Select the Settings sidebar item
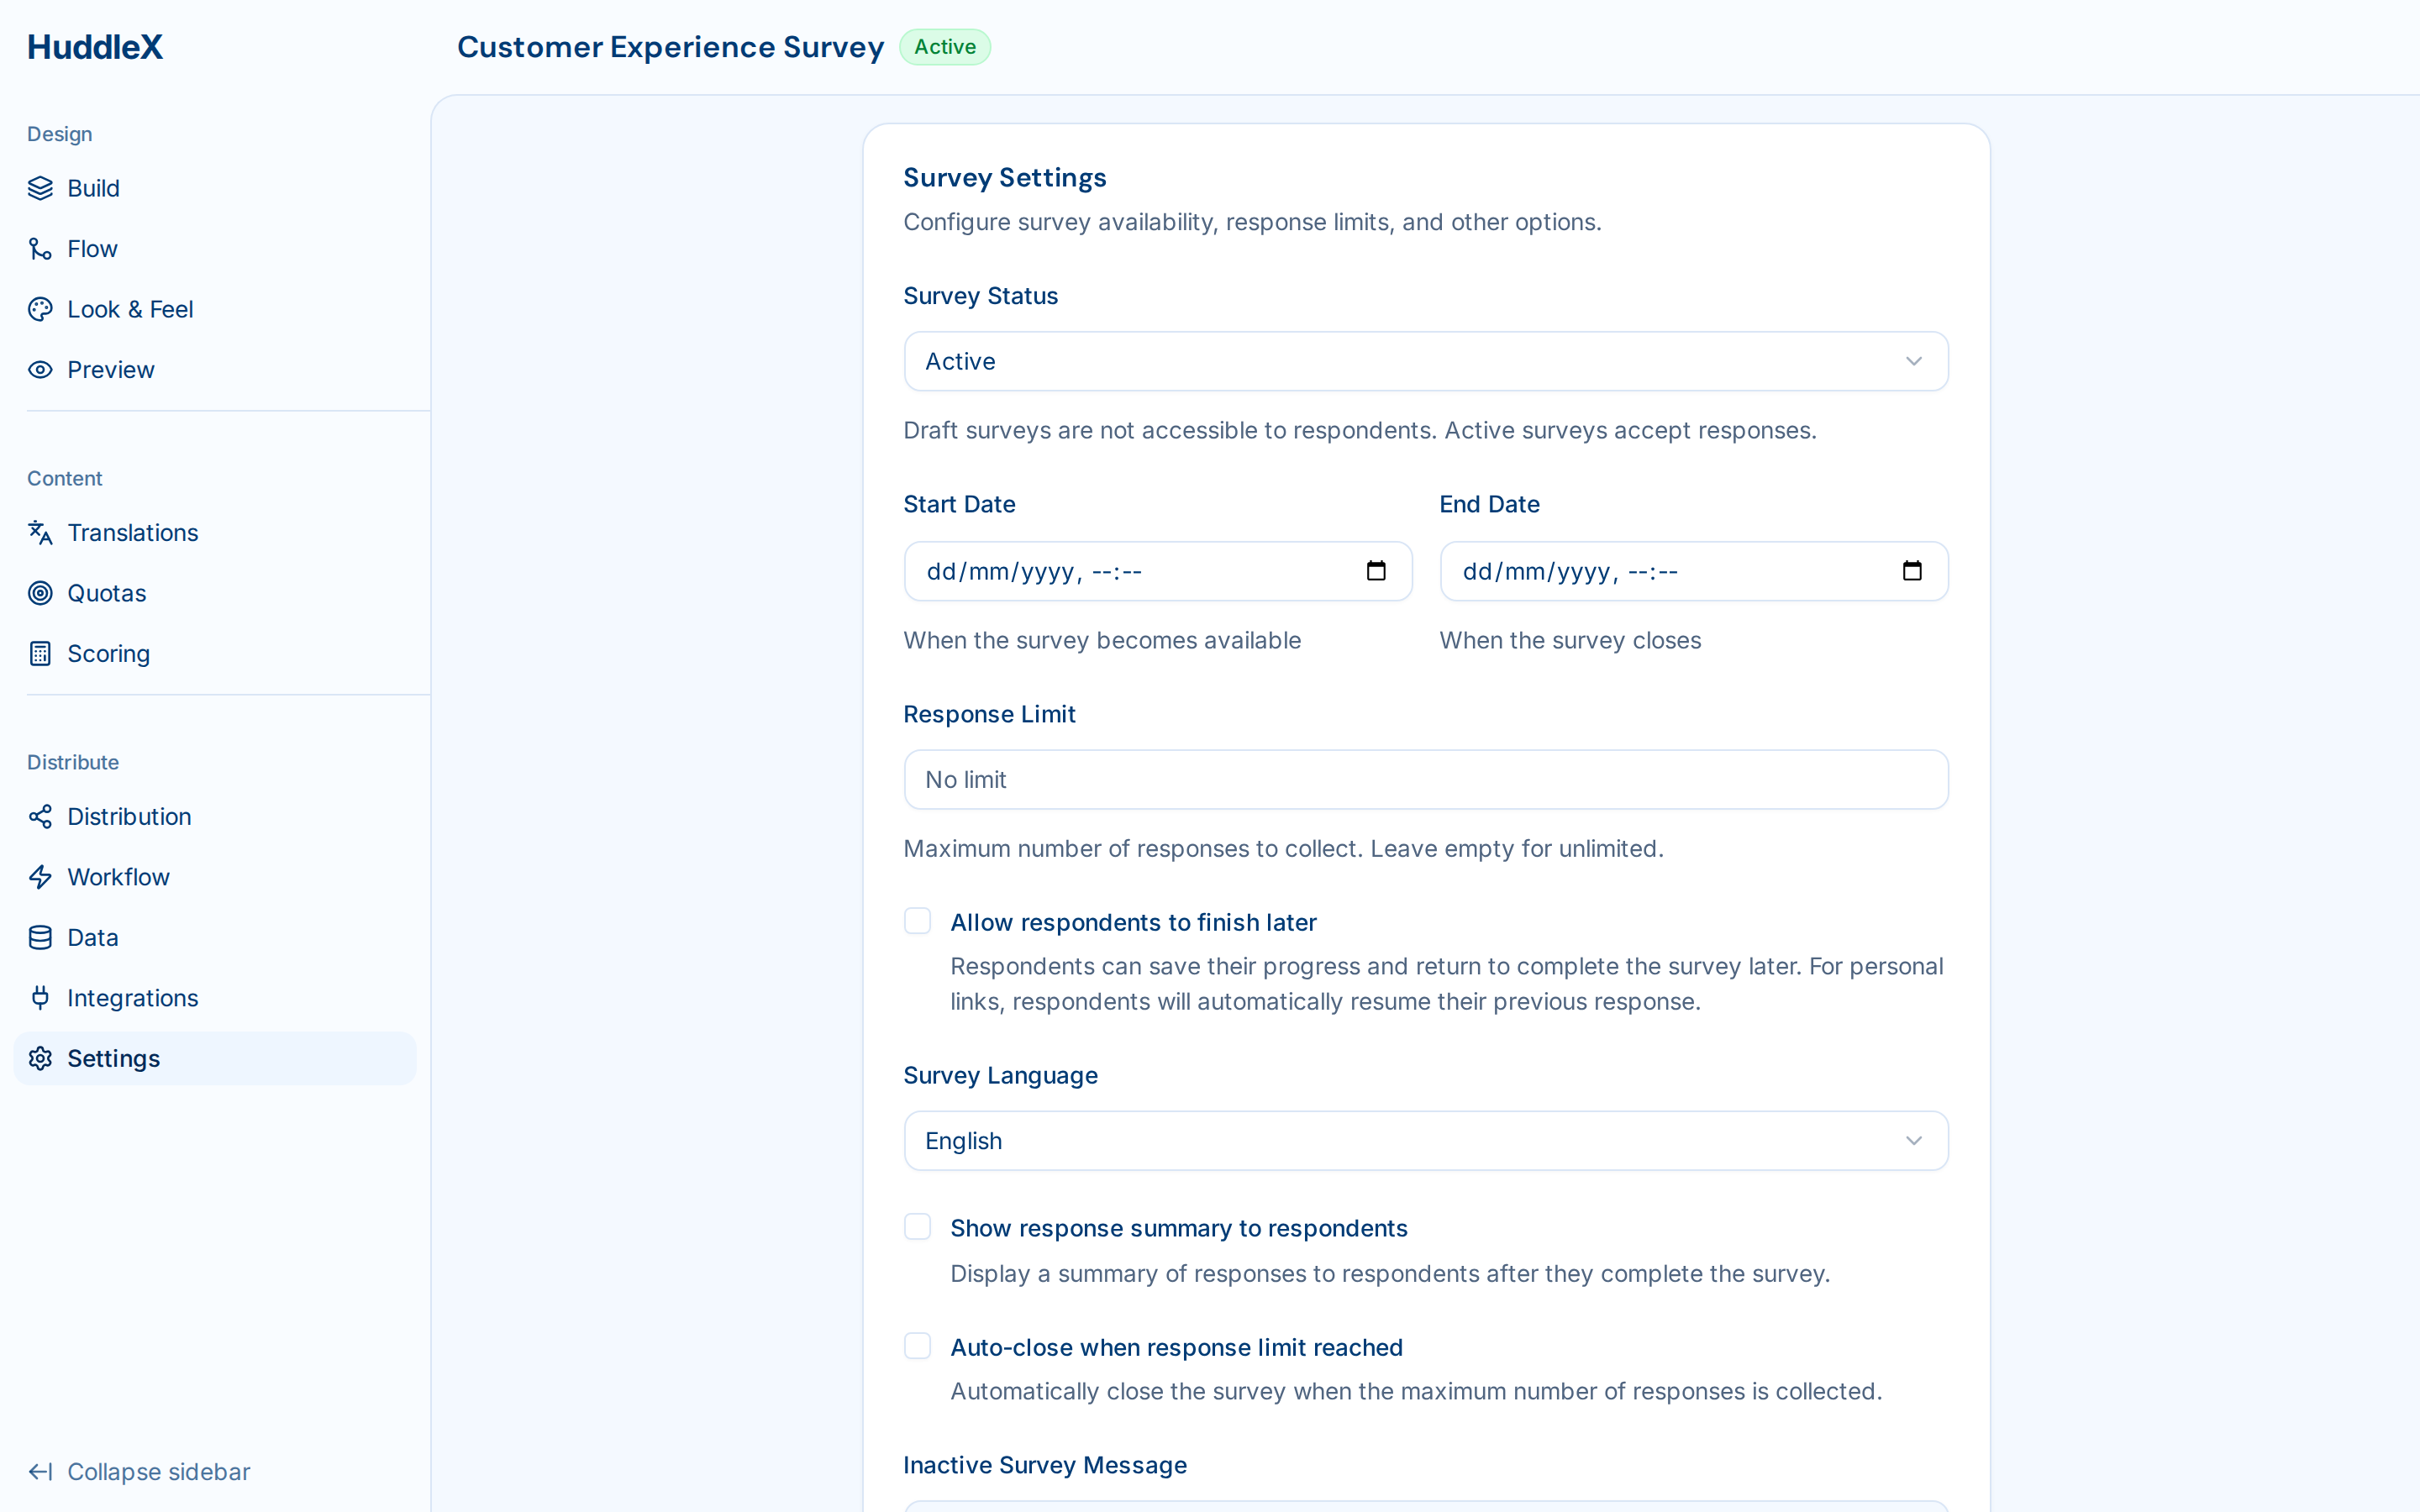The height and width of the screenshot is (1512, 2420). coord(215,1059)
